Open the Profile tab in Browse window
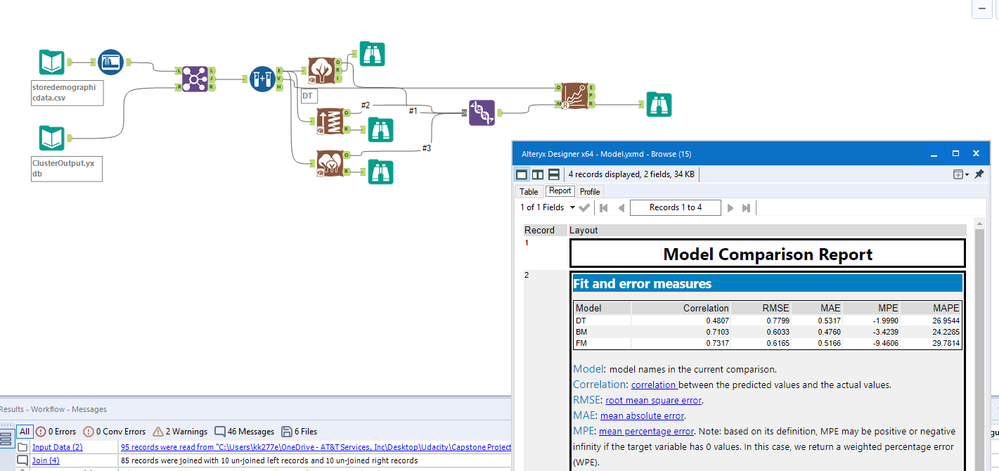999x471 pixels. tap(589, 191)
